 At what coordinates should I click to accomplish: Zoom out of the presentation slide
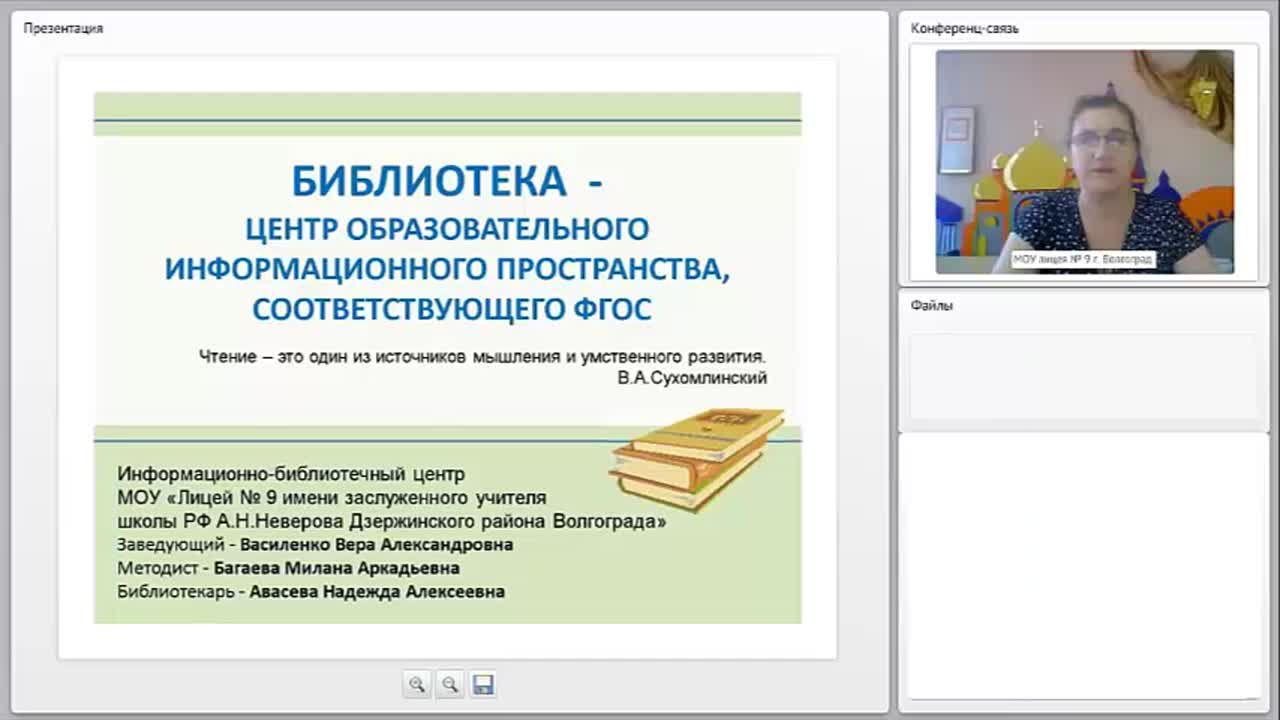click(x=450, y=684)
